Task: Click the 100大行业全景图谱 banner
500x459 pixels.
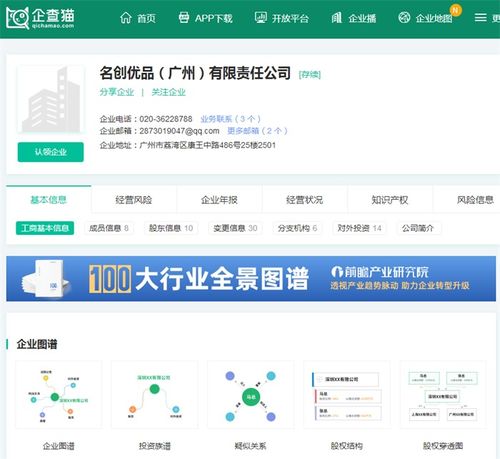Action: 251,279
